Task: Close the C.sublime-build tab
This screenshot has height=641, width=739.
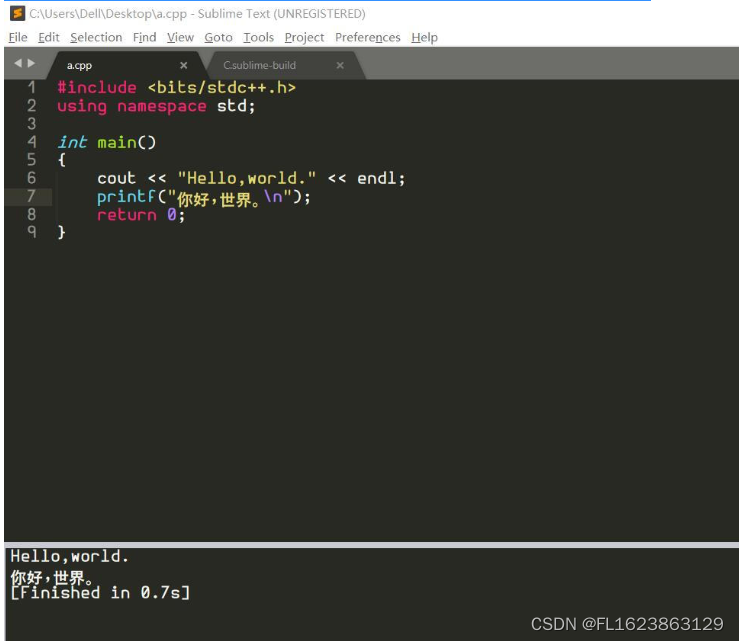Action: [340, 66]
